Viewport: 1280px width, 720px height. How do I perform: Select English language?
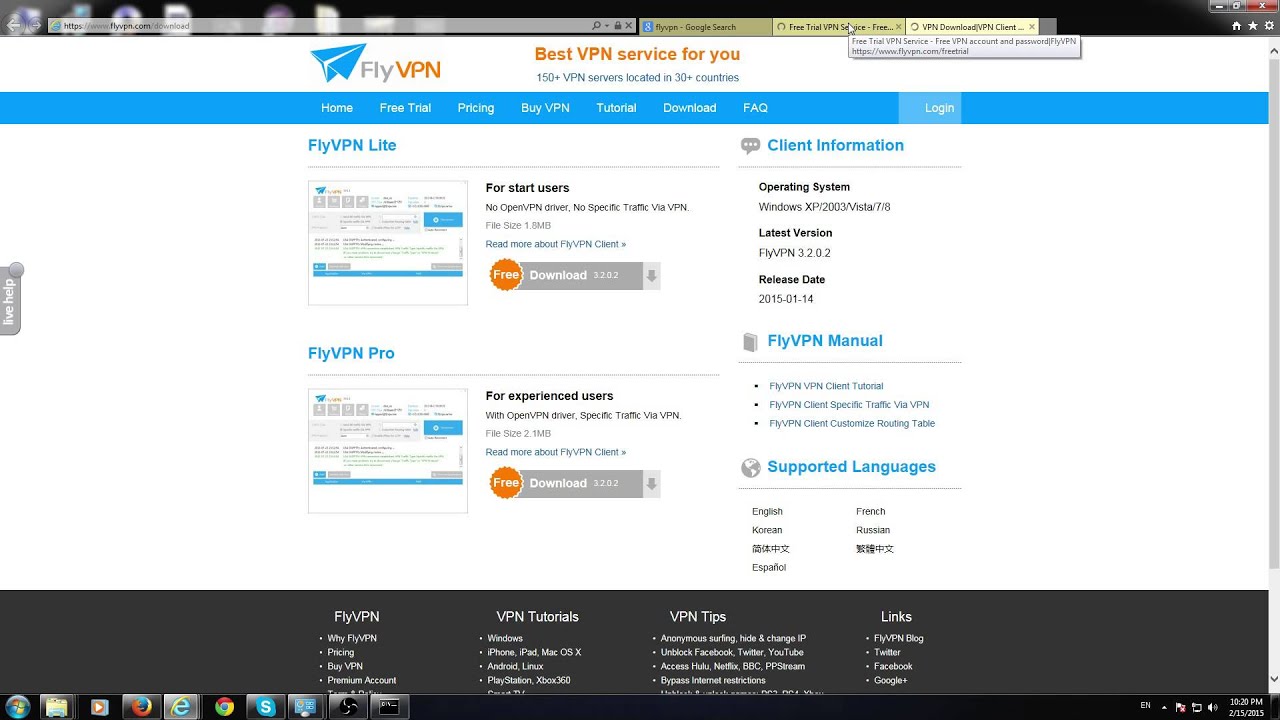(767, 511)
